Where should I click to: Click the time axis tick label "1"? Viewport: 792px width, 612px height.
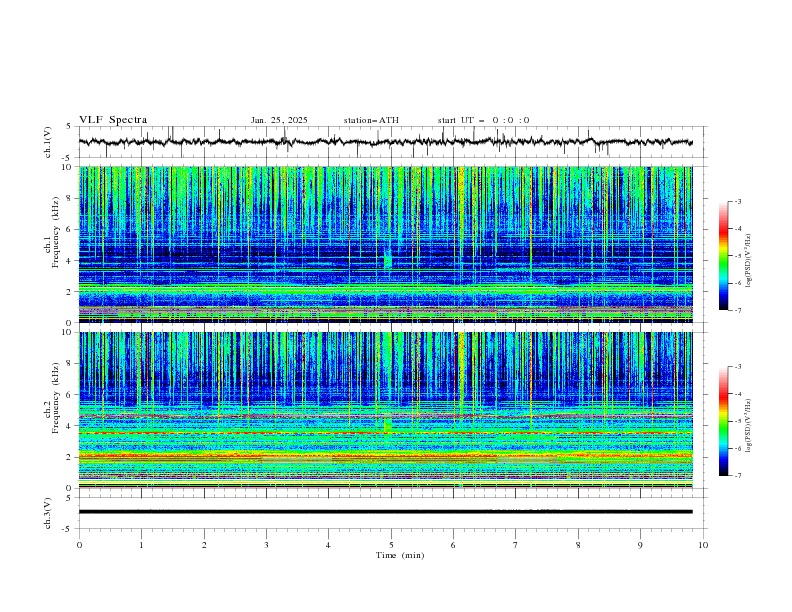[141, 545]
